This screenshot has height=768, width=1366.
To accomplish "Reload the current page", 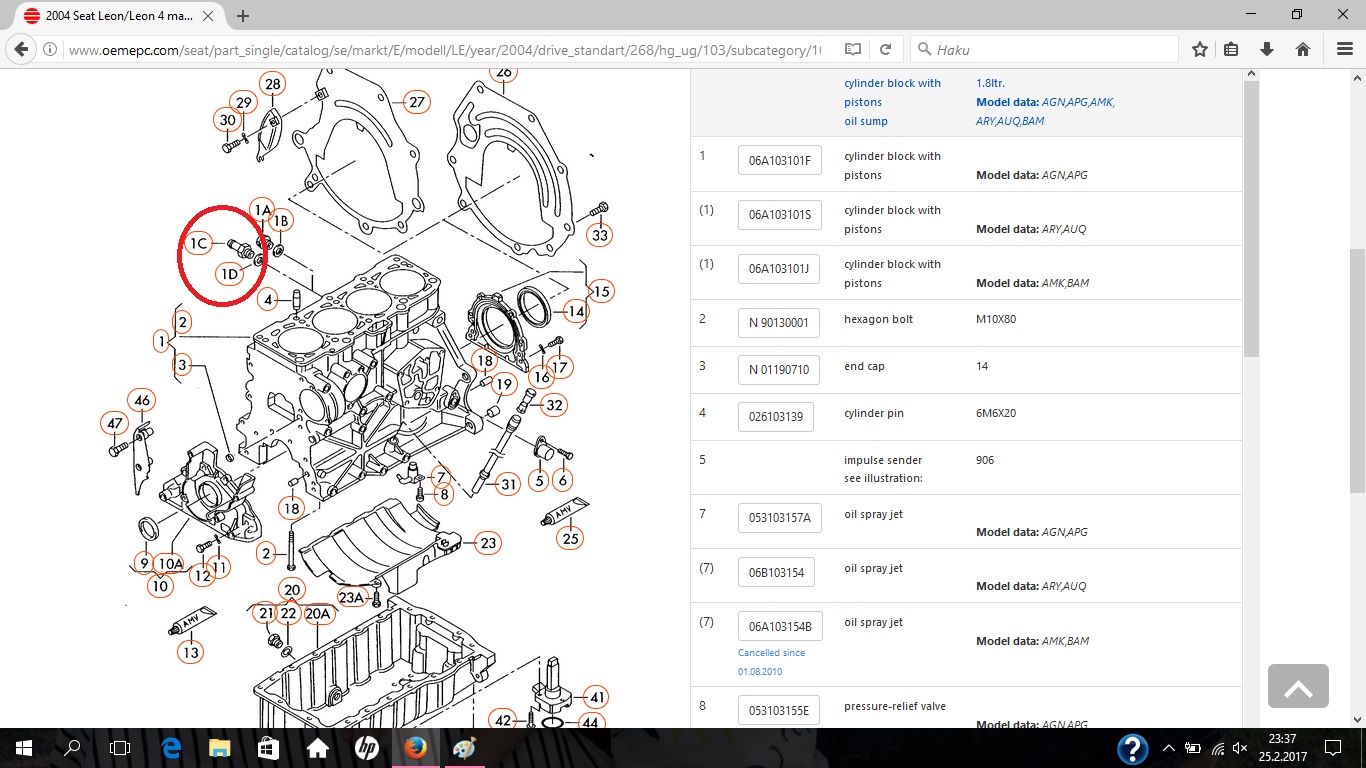I will click(885, 49).
